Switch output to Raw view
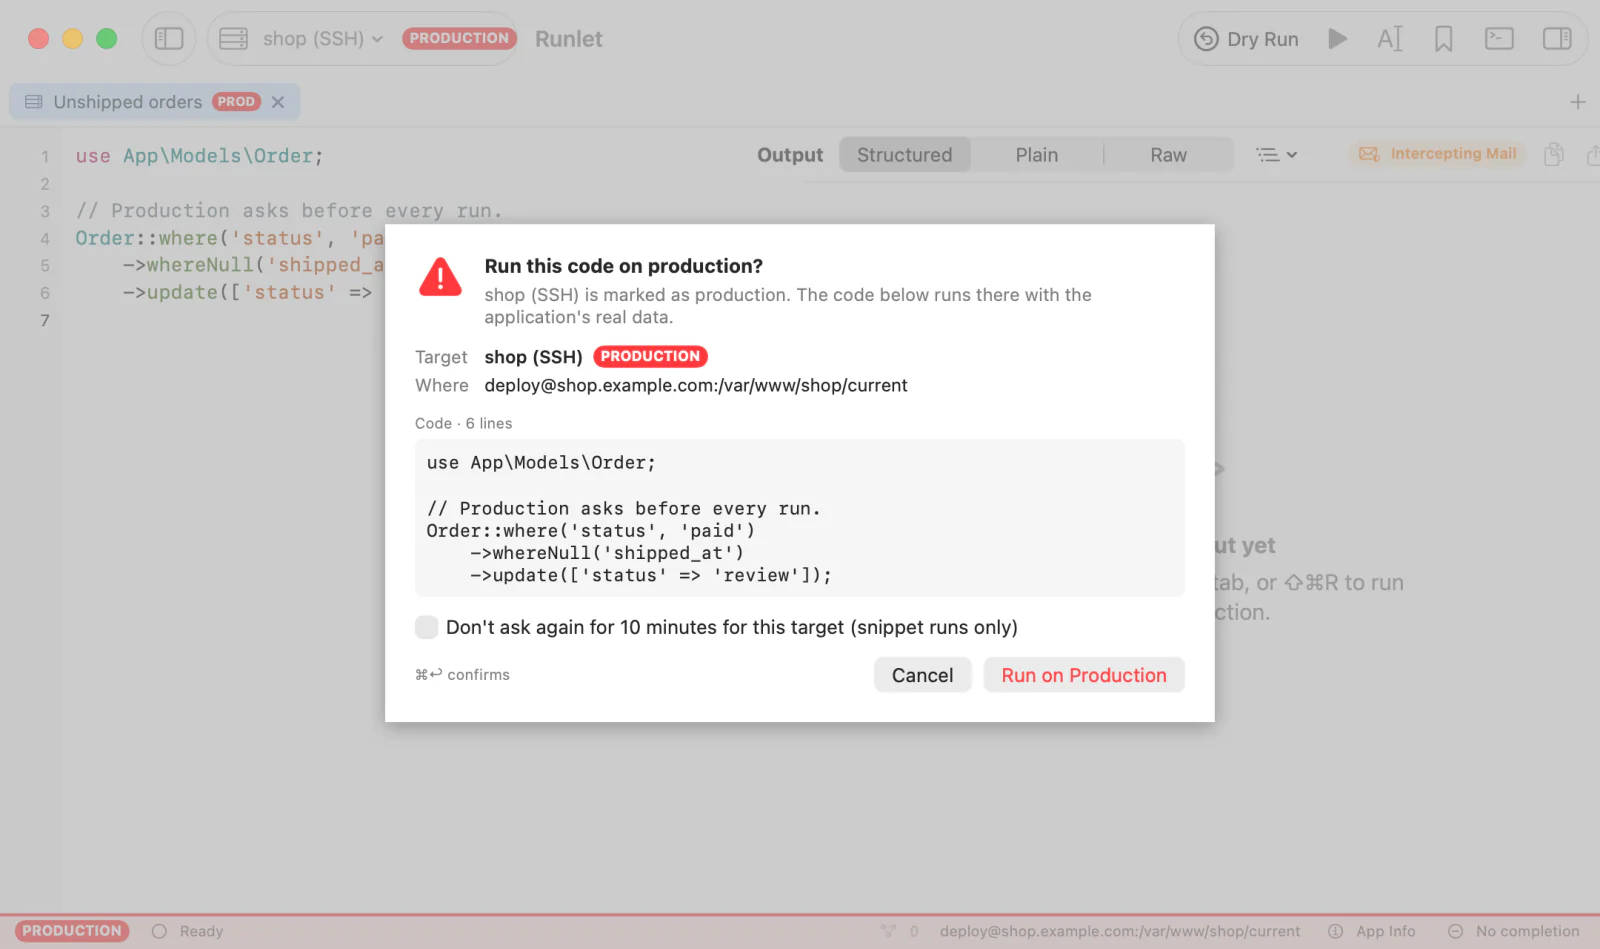Screen dimensions: 1600x949 click(1169, 155)
